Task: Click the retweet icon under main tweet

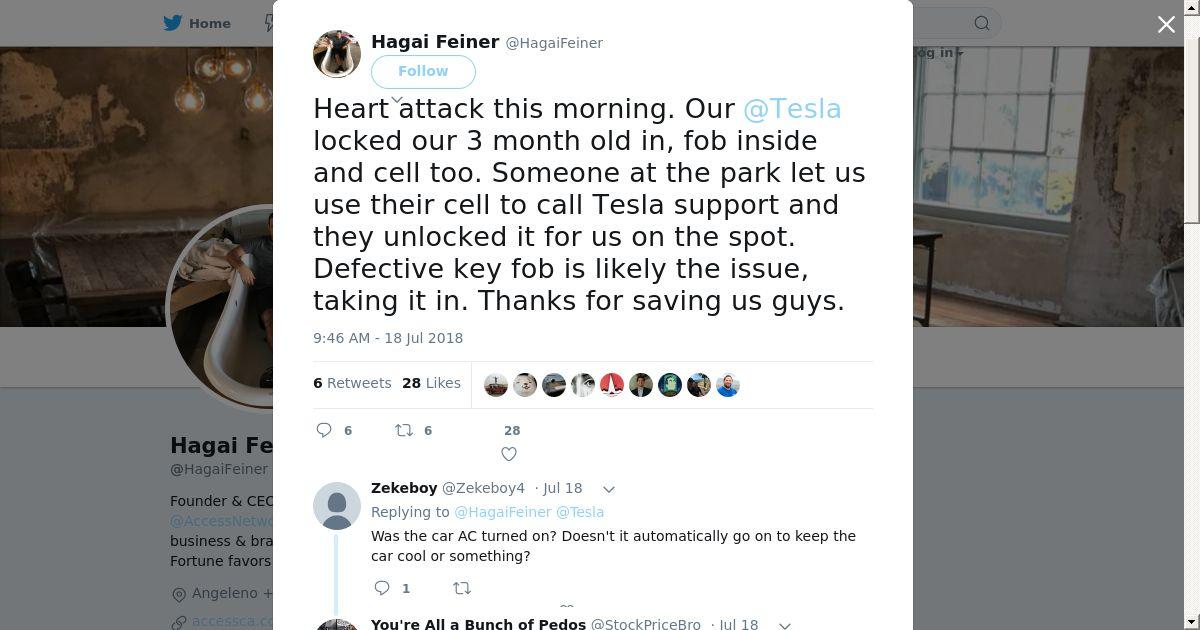Action: tap(404, 430)
